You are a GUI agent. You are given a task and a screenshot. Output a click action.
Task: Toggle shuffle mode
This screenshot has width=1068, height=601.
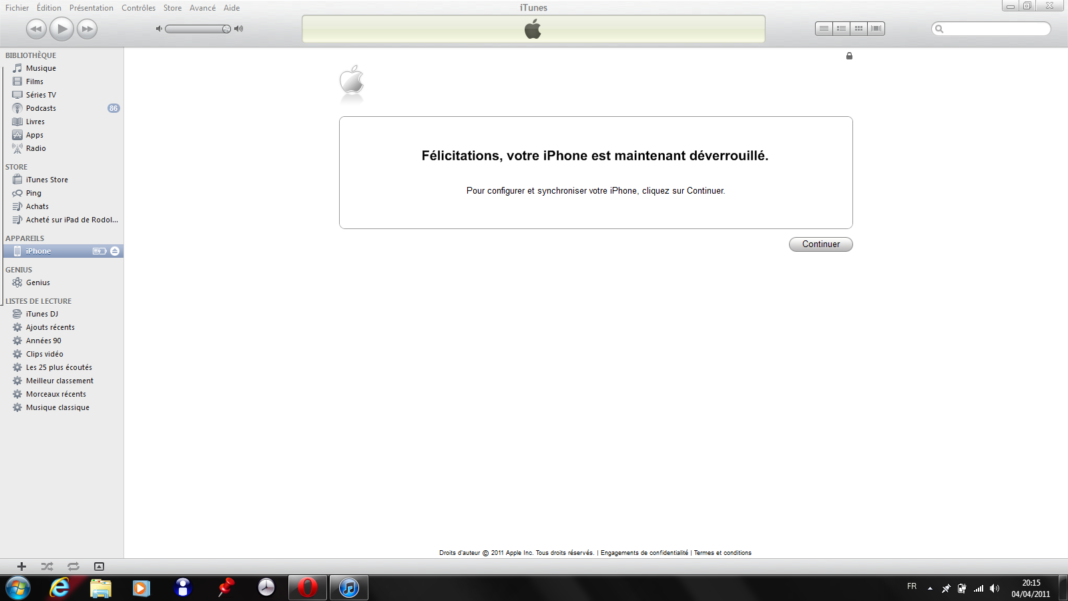pyautogui.click(x=46, y=566)
